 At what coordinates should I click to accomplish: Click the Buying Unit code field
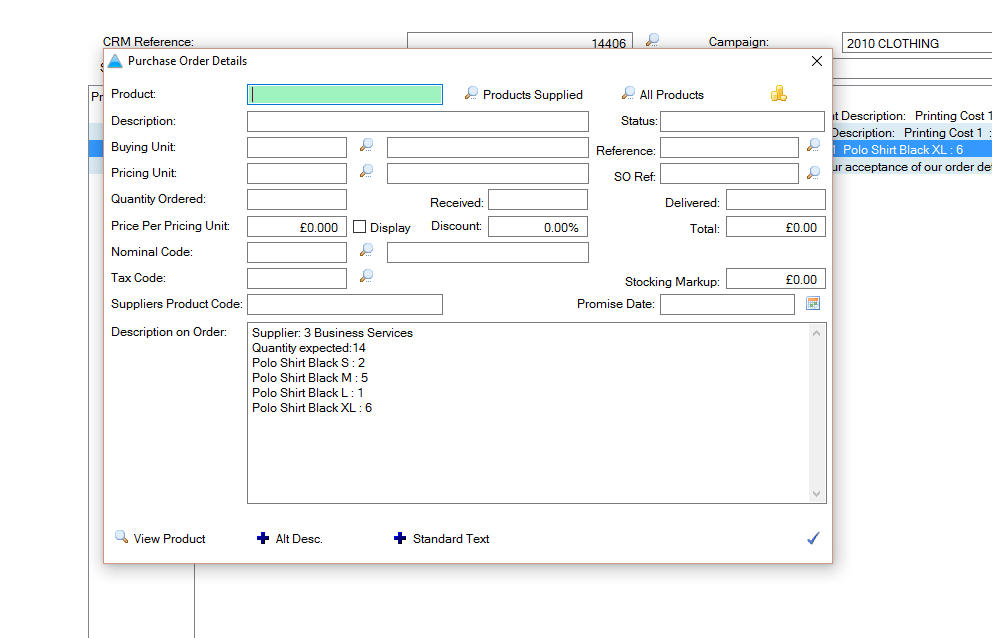point(297,147)
